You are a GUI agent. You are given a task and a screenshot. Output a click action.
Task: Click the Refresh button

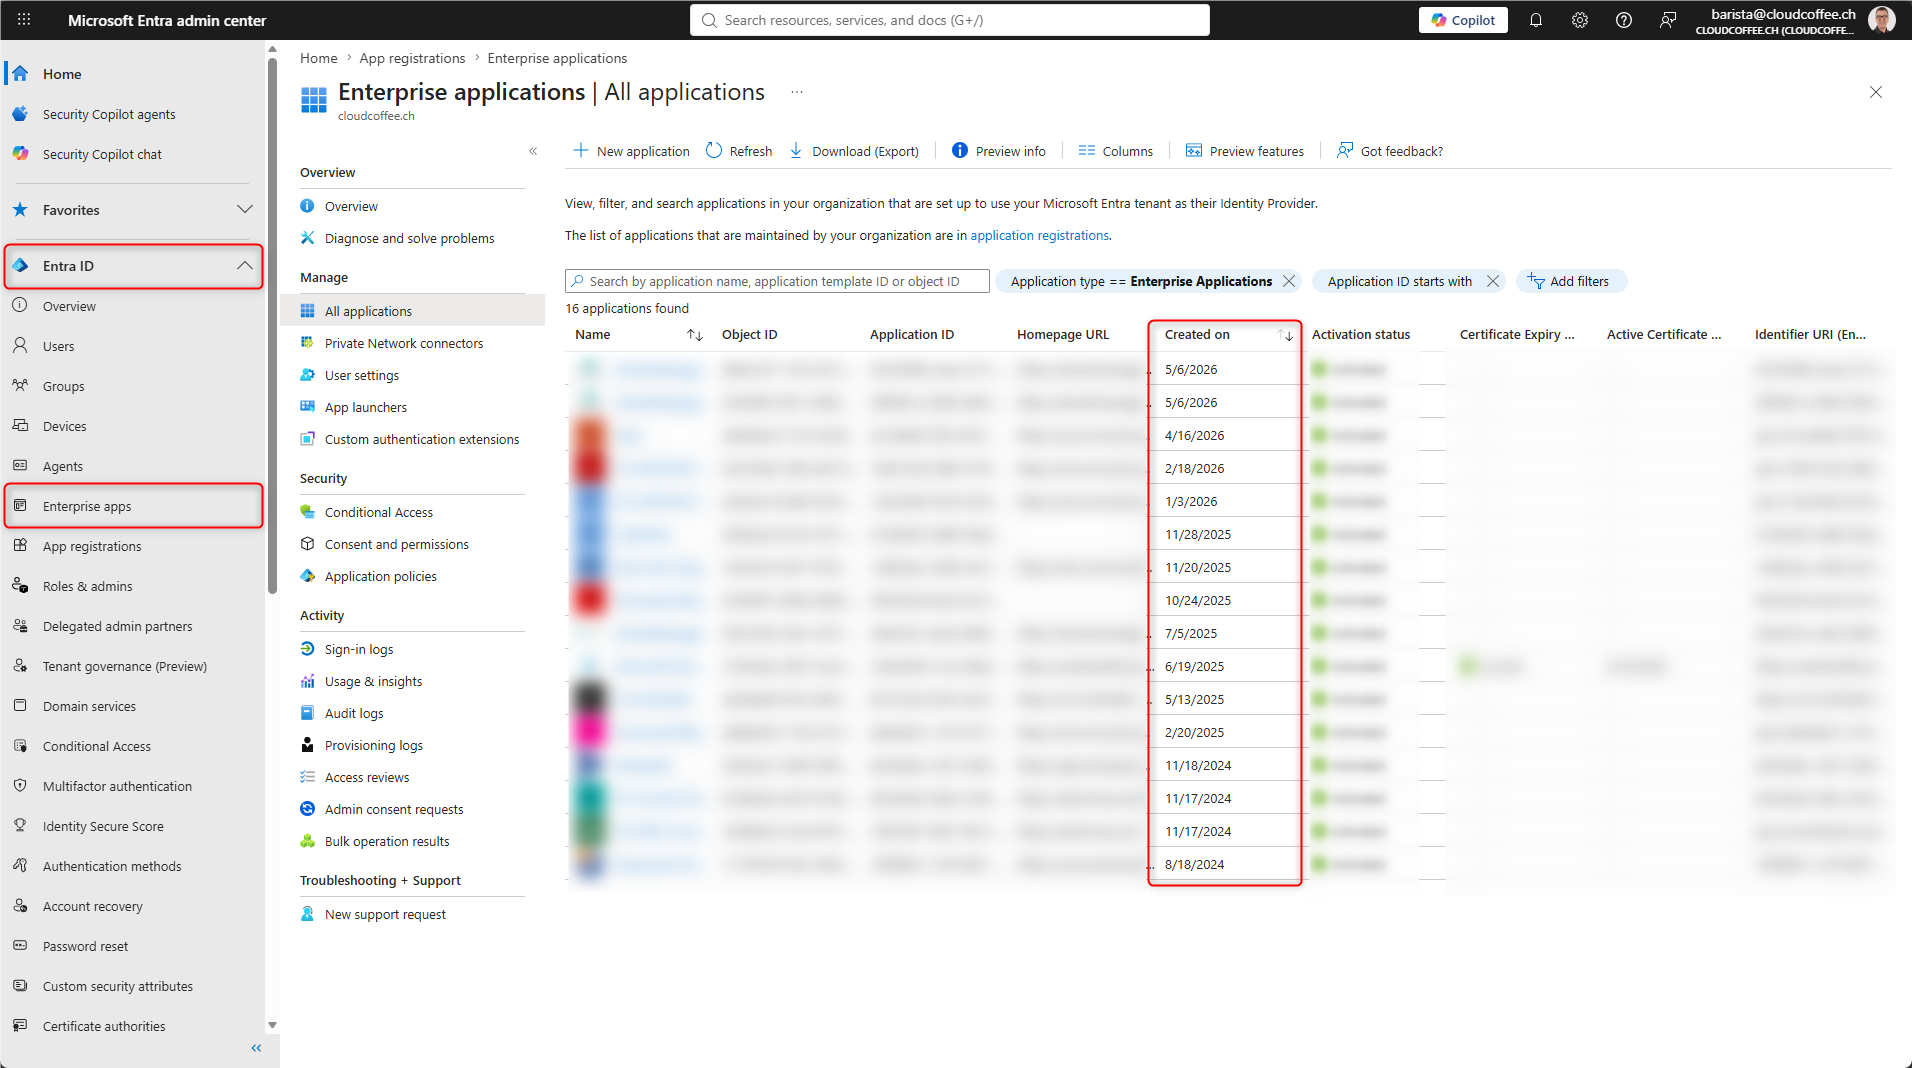(x=739, y=151)
